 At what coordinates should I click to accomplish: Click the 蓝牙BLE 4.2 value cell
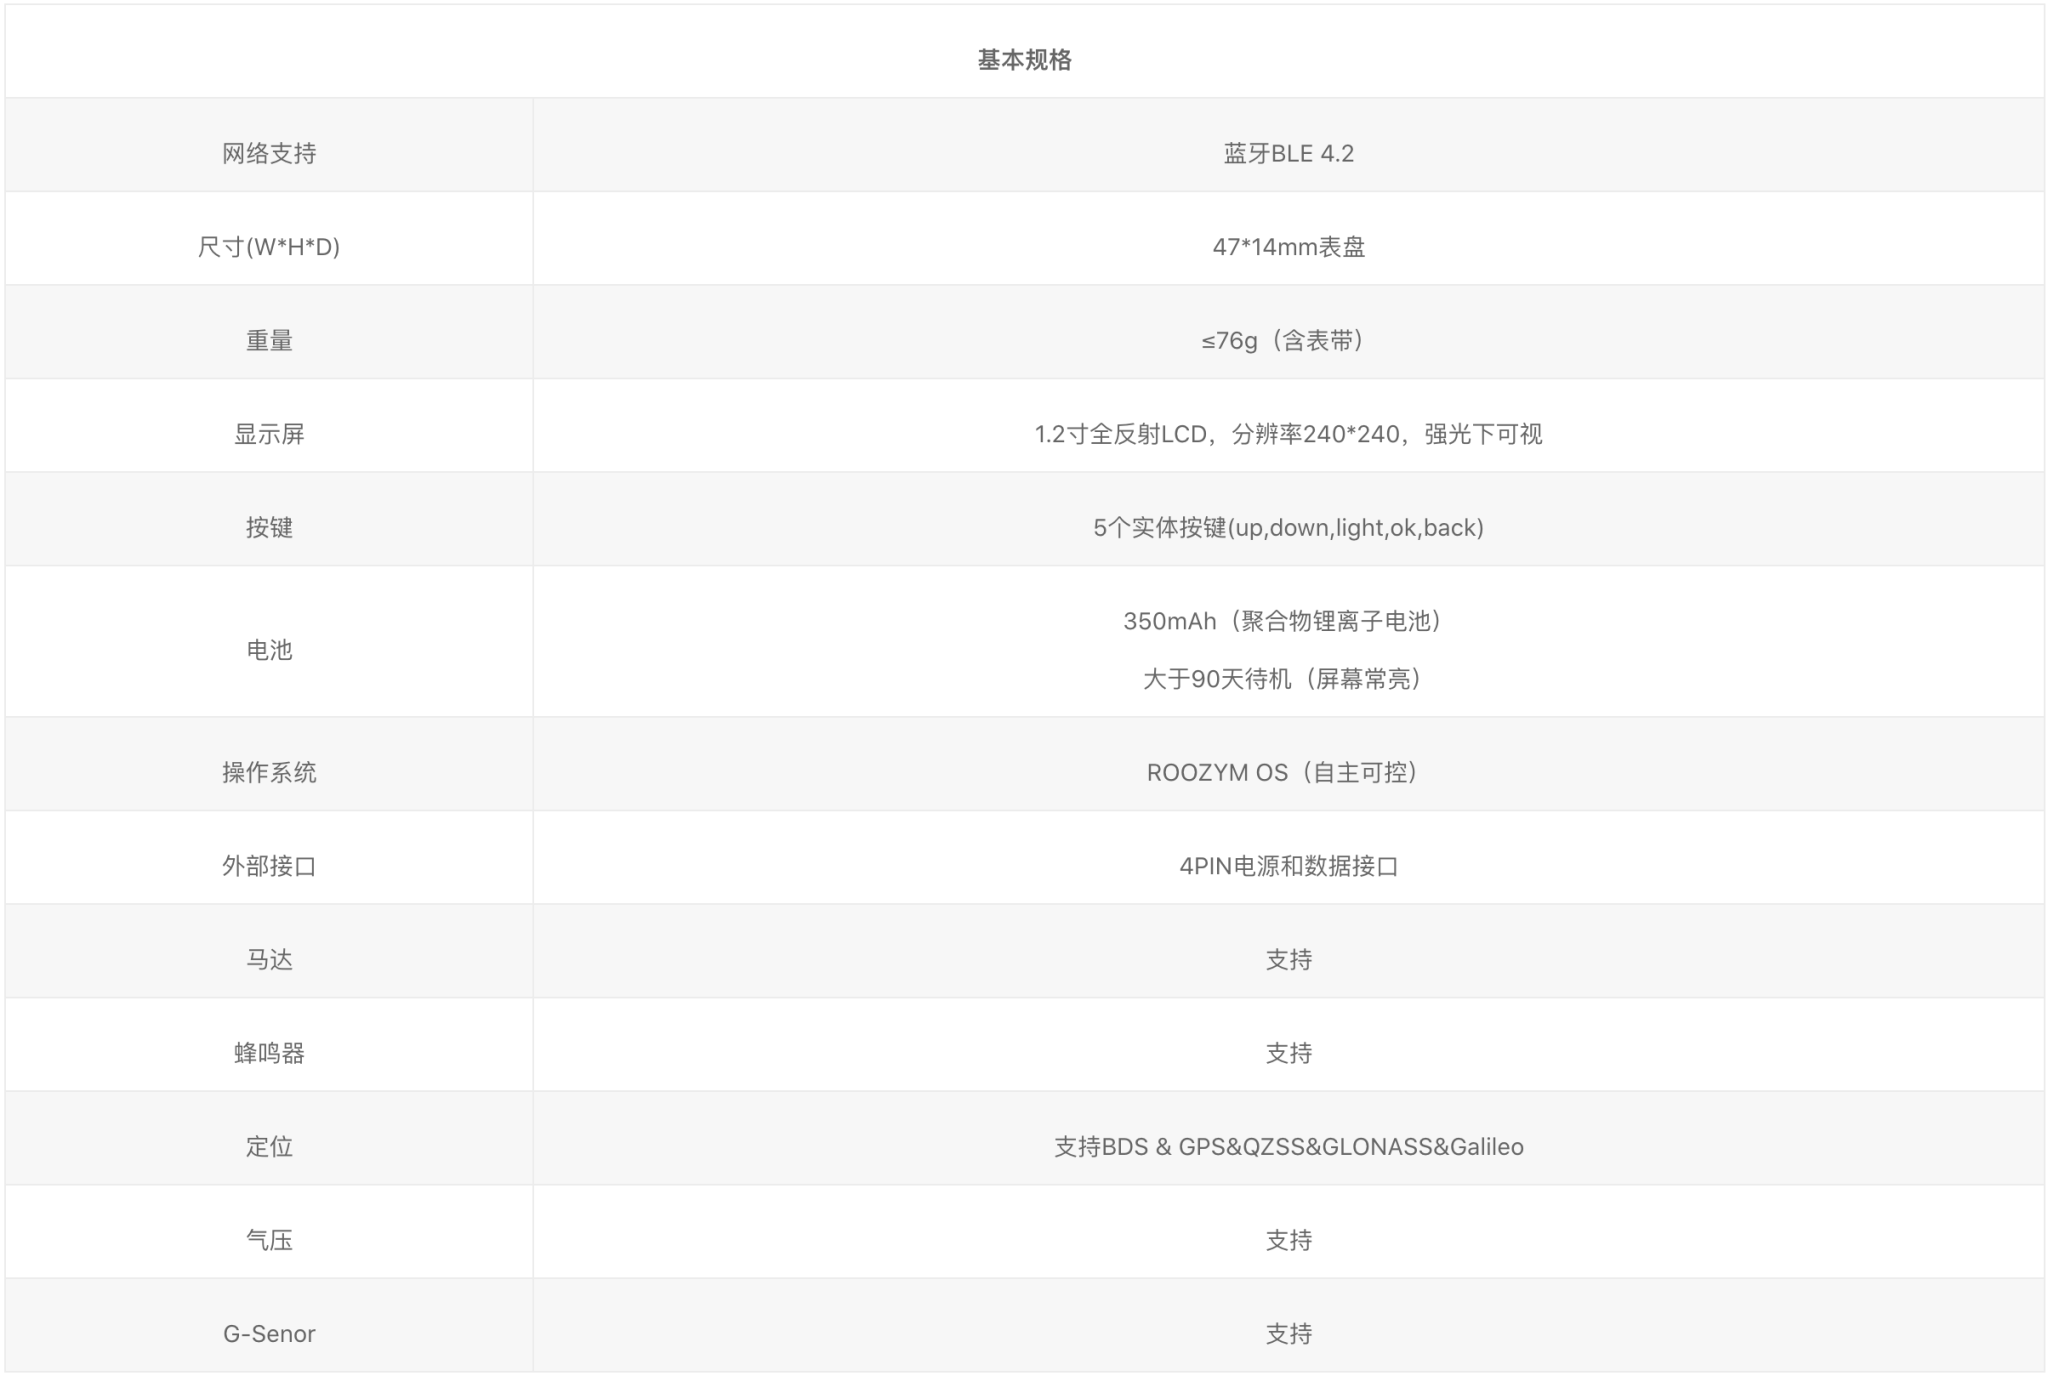click(x=1288, y=154)
